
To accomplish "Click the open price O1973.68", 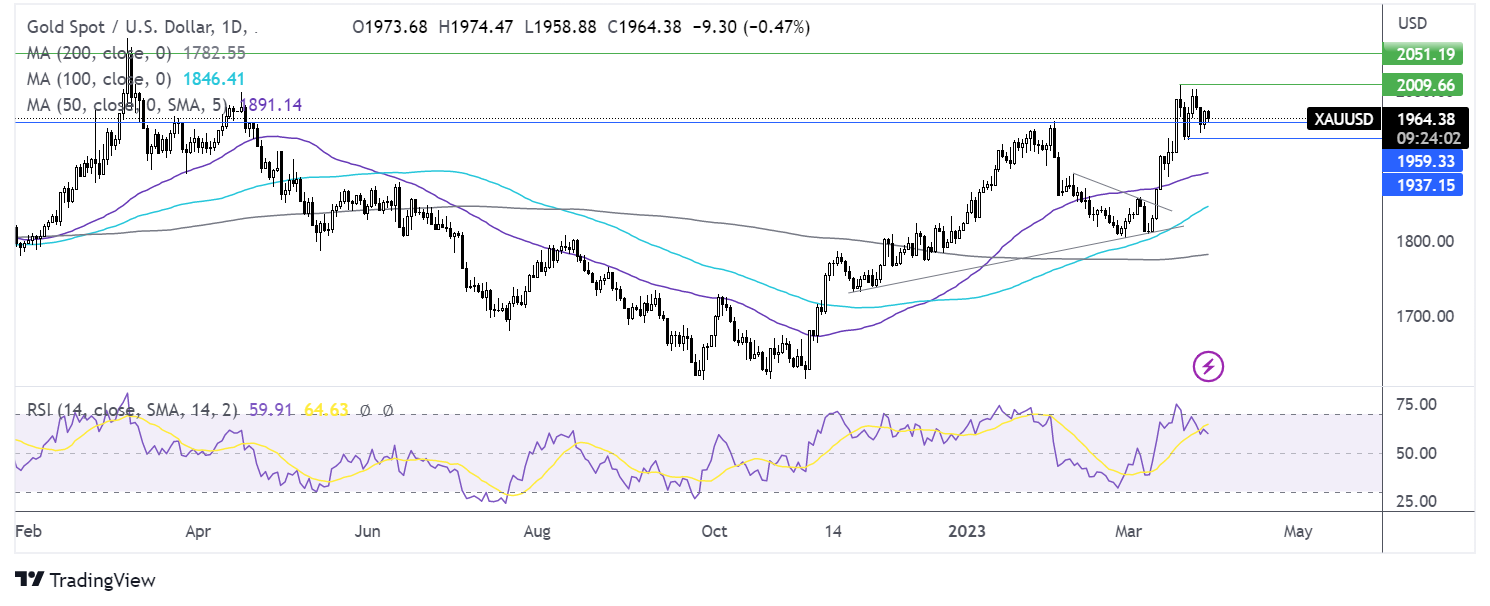I will click(x=391, y=27).
